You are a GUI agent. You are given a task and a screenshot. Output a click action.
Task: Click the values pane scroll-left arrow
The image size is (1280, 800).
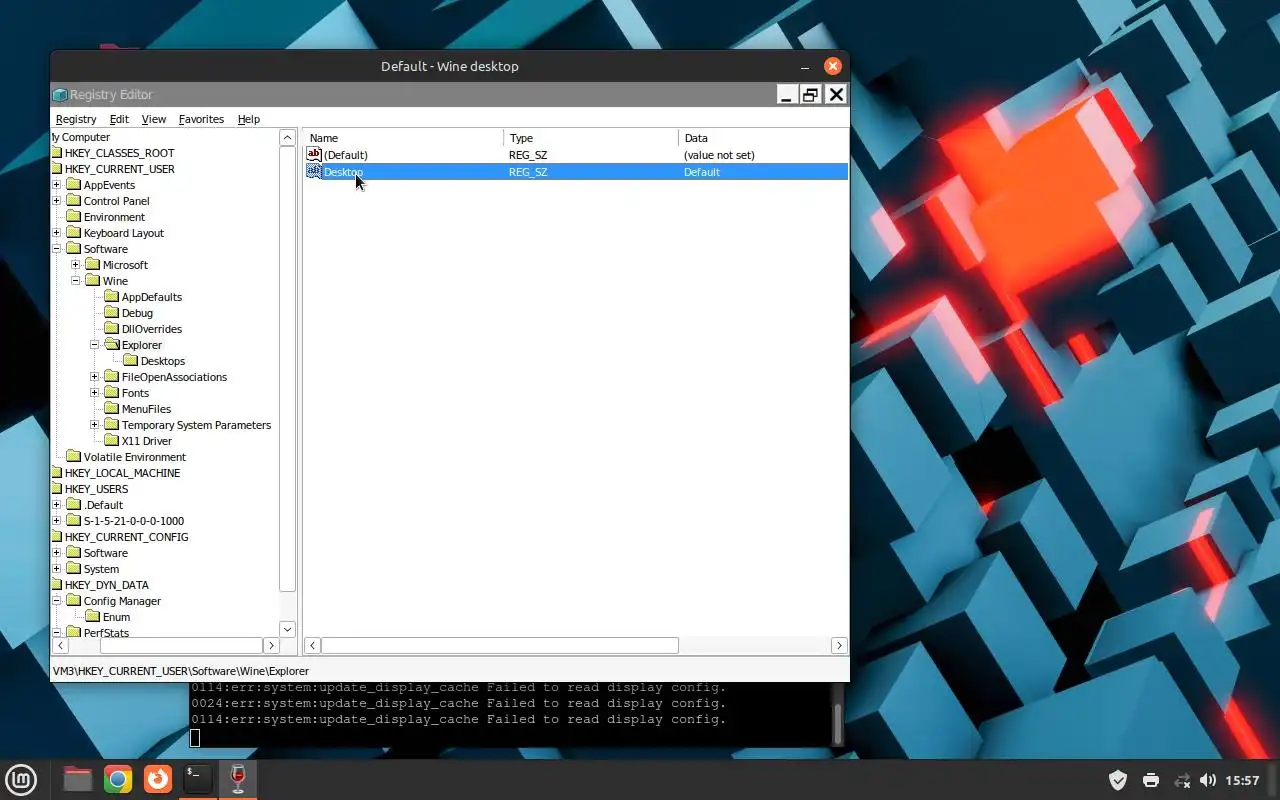click(312, 646)
